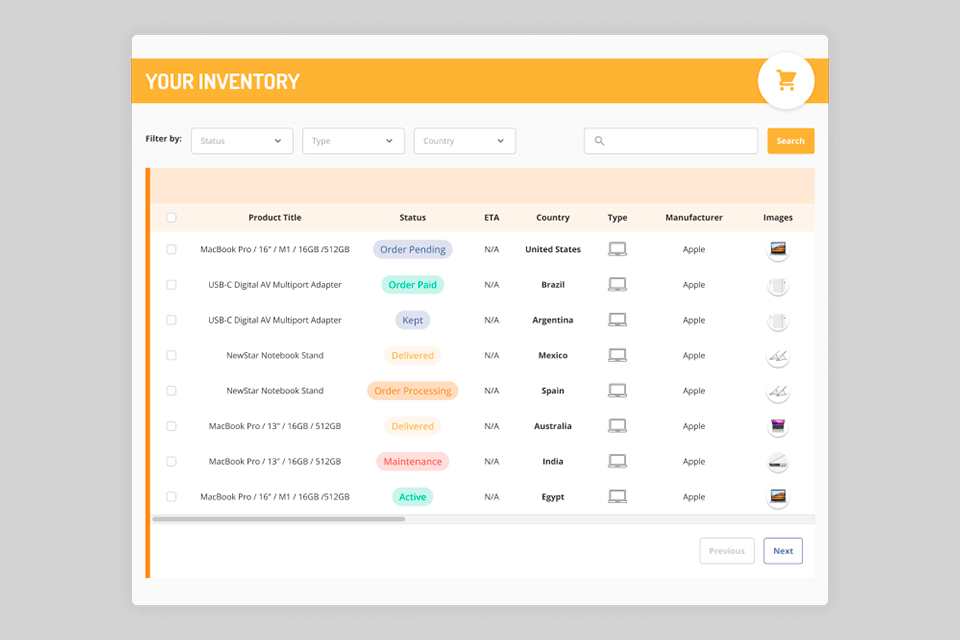Go to the Next page
The image size is (960, 640).
(783, 551)
